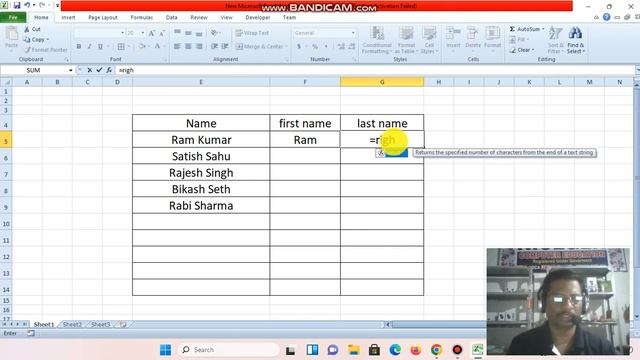Switch to the Page Layout tab
Screen dimensions: 640x360
103,18
